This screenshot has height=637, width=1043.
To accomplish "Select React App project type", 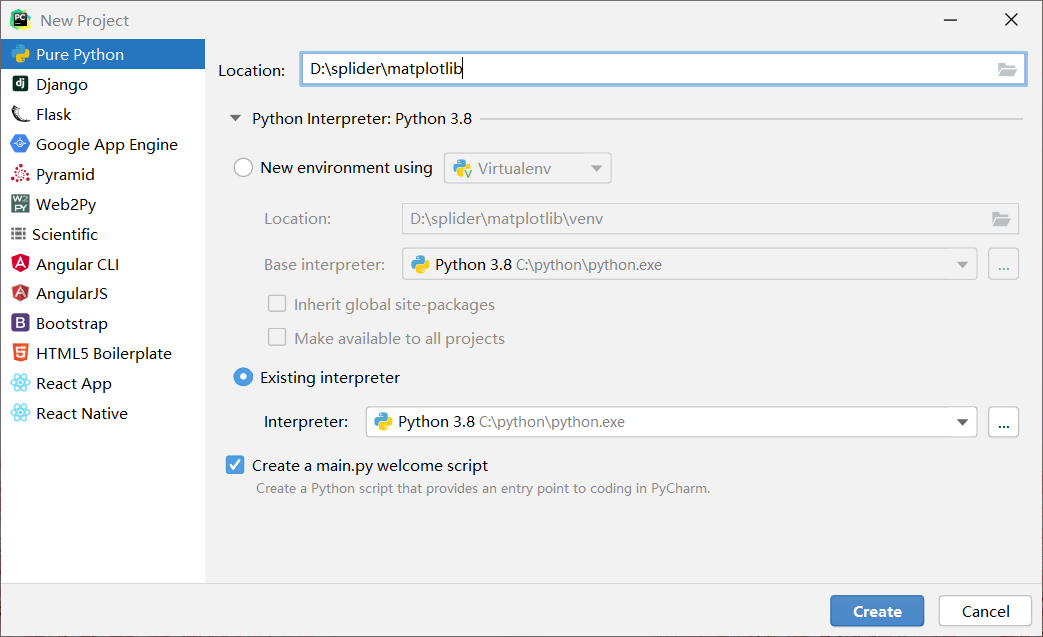I will (x=102, y=383).
